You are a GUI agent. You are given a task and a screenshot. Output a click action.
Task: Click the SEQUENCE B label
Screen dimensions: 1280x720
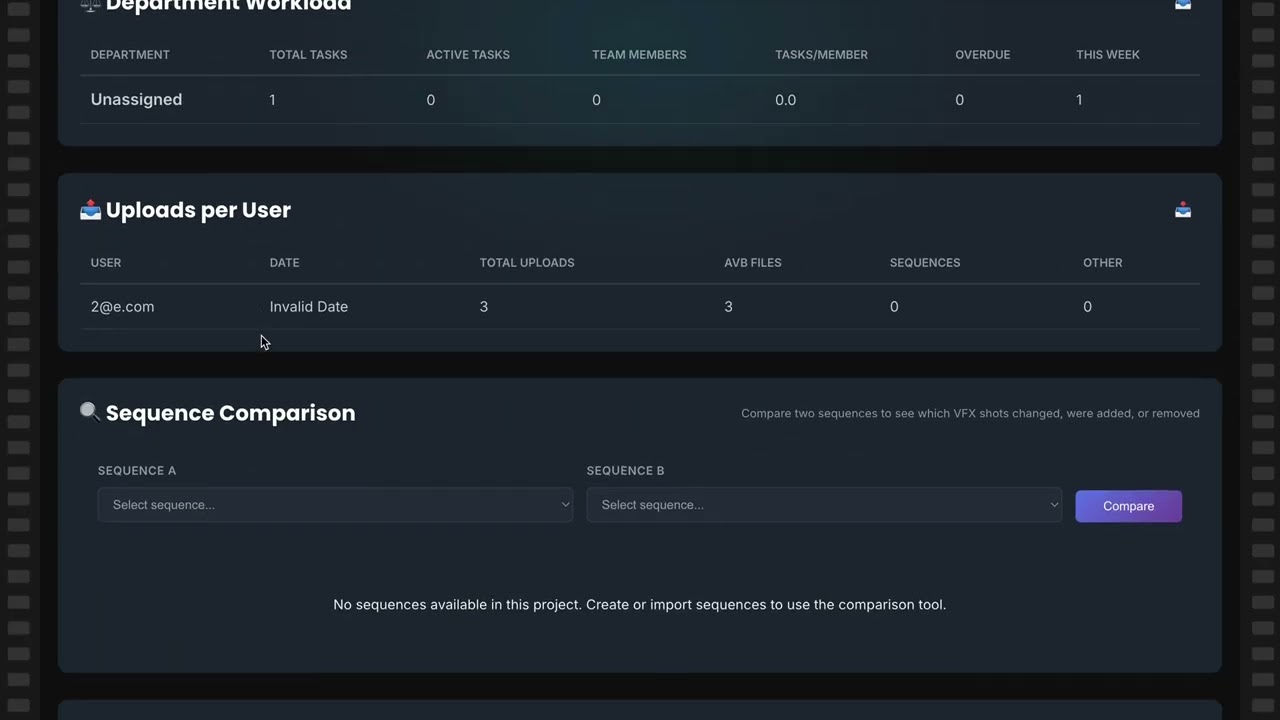pyautogui.click(x=626, y=471)
